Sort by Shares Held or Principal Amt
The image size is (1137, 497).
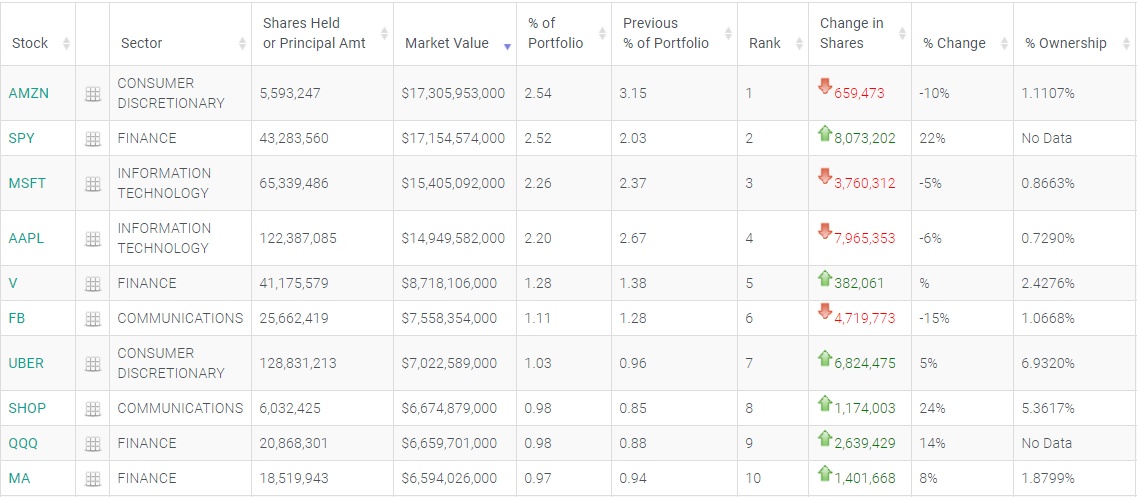pyautogui.click(x=314, y=33)
